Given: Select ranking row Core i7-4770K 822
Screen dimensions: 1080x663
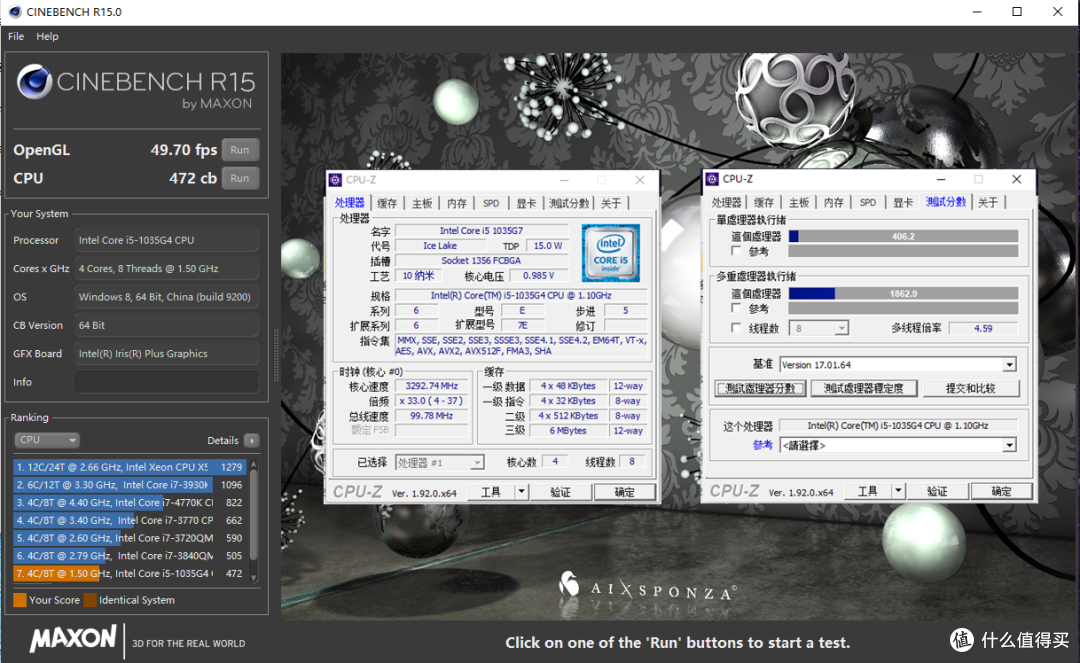Looking at the screenshot, I should [x=129, y=503].
